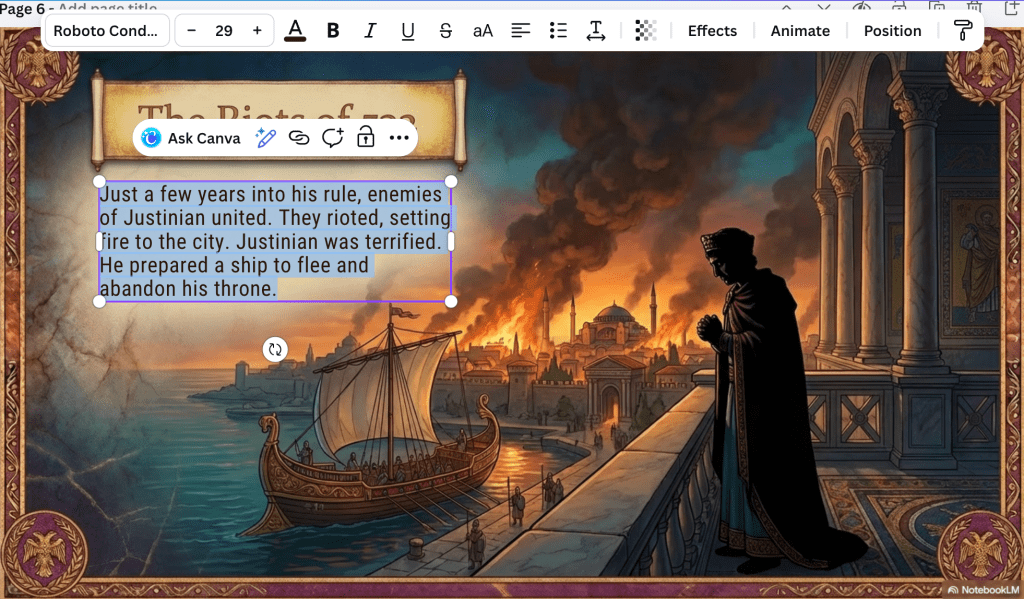Toggle underline on the selected text

pos(407,31)
